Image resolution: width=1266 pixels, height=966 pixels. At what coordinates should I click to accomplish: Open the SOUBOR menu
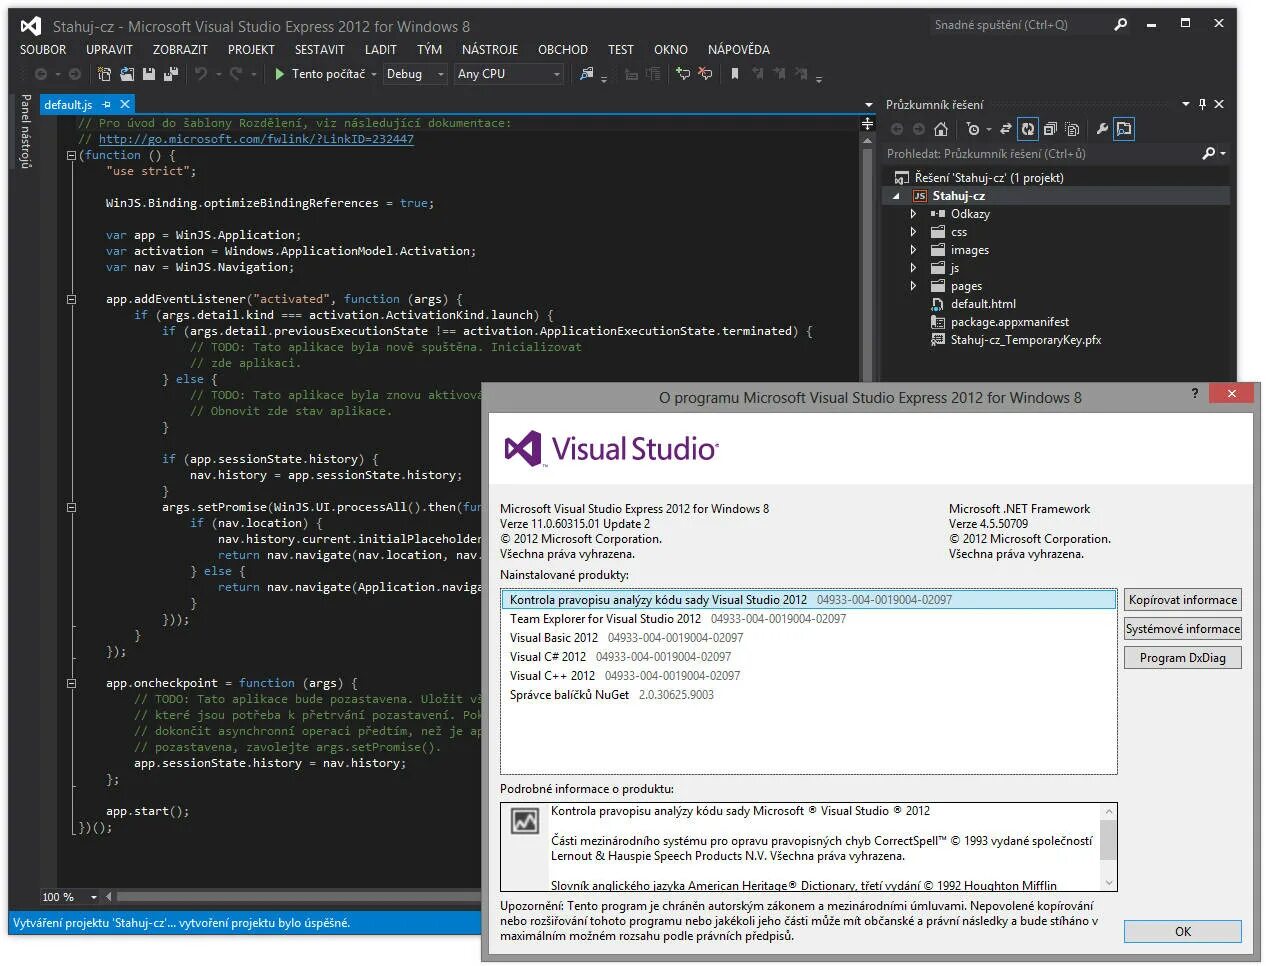point(43,49)
